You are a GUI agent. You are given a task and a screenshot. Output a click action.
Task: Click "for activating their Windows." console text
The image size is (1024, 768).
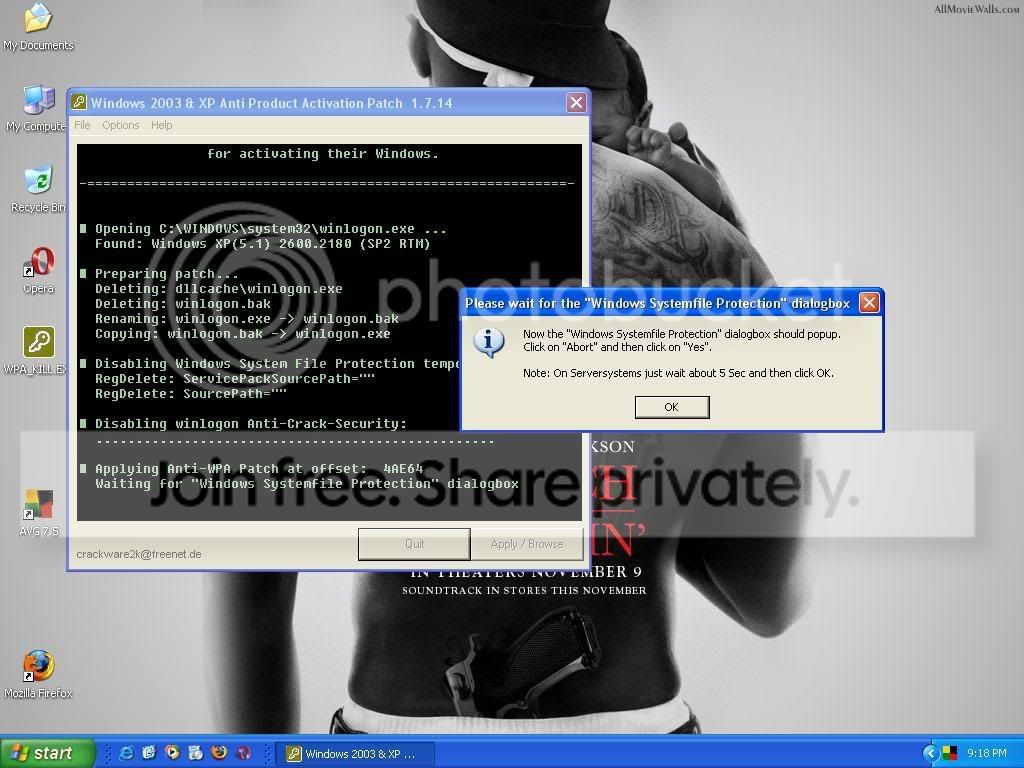(323, 154)
